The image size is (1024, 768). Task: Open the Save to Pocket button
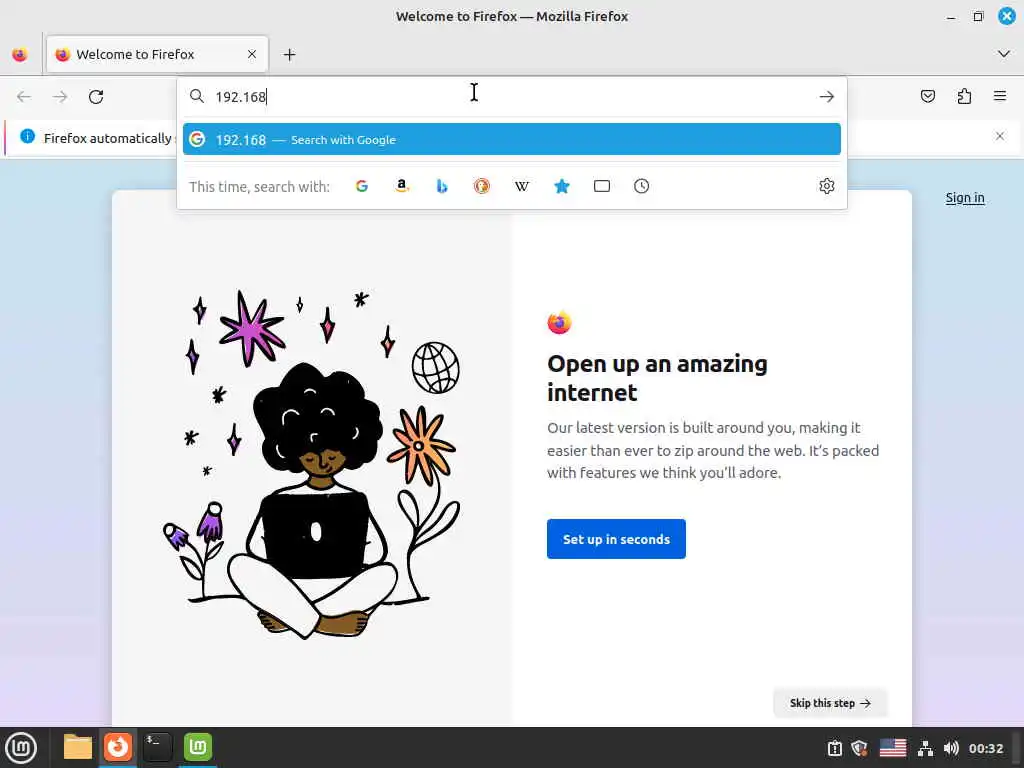point(927,97)
